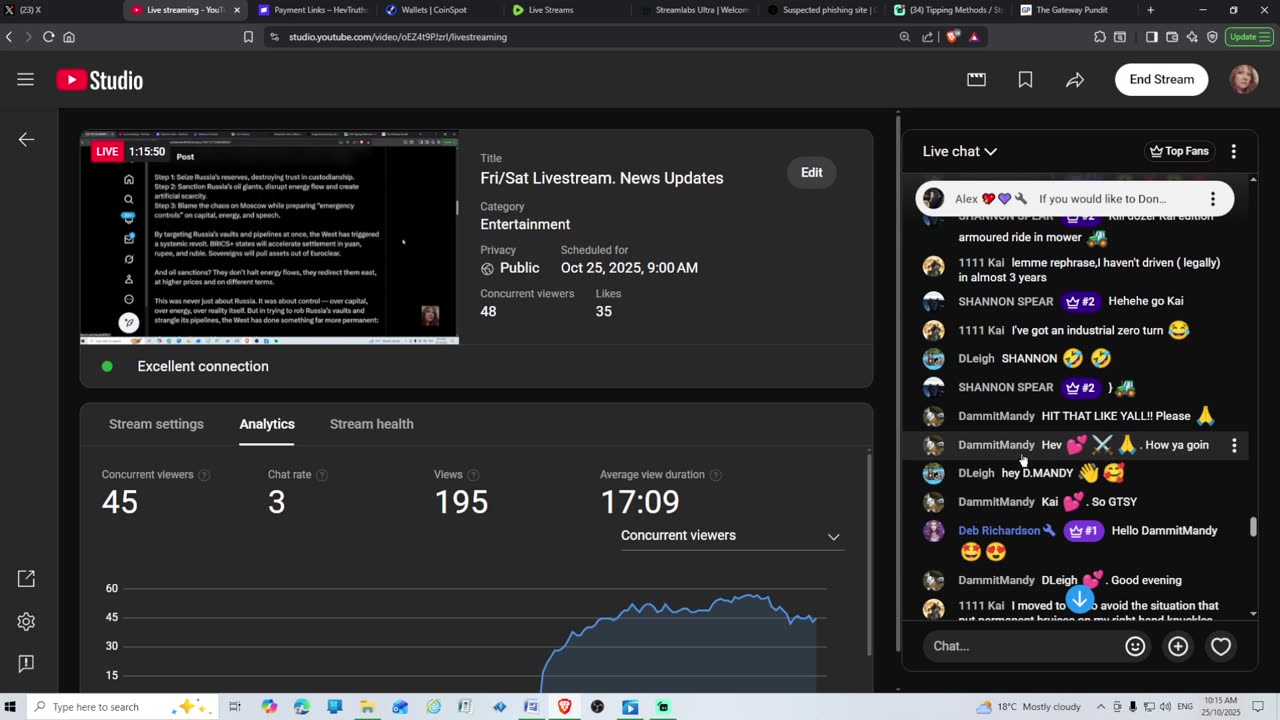Open the browser Update menu
The height and width of the screenshot is (720, 1280).
click(1248, 37)
